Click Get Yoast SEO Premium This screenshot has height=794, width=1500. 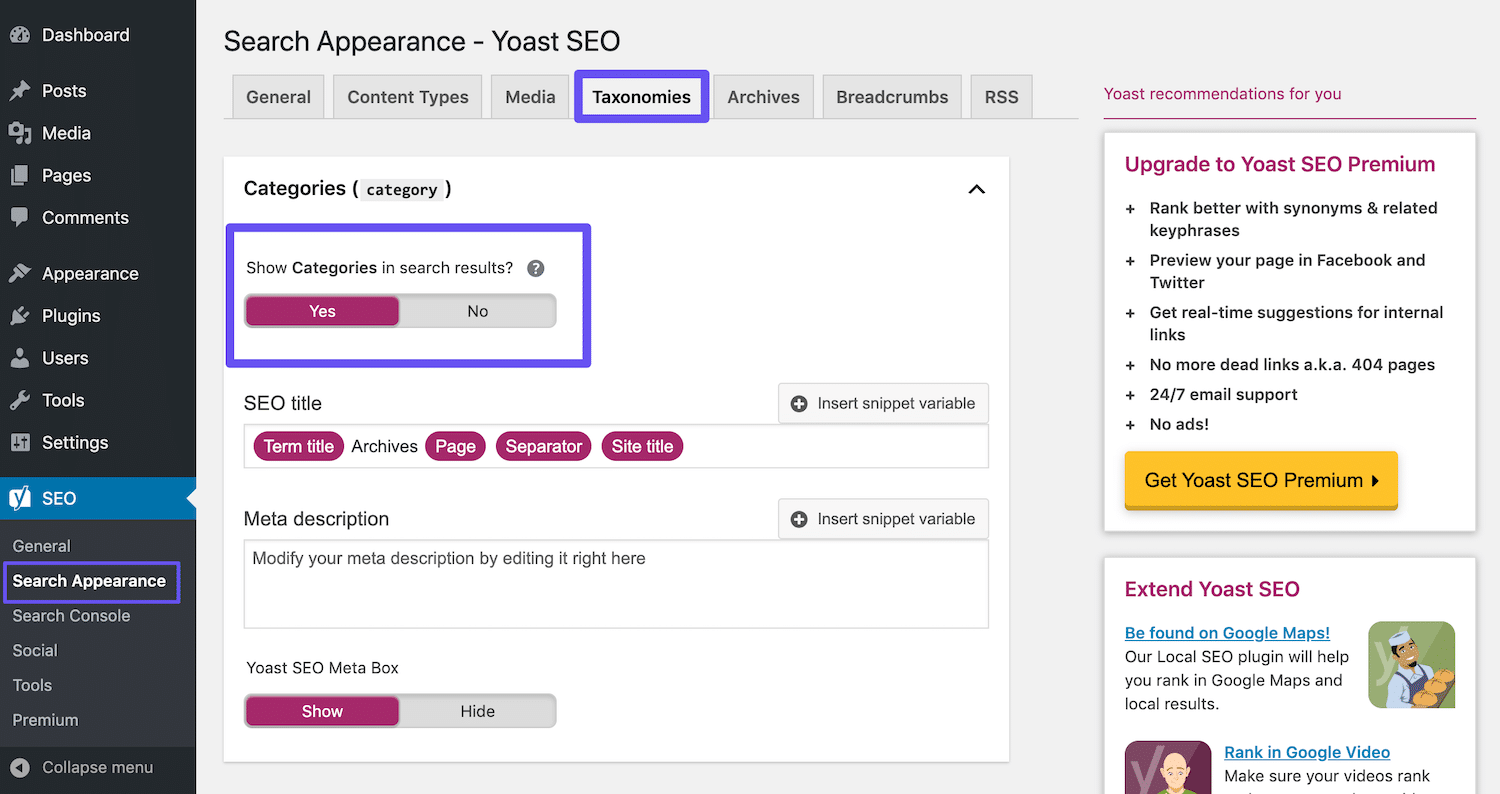coord(1260,480)
